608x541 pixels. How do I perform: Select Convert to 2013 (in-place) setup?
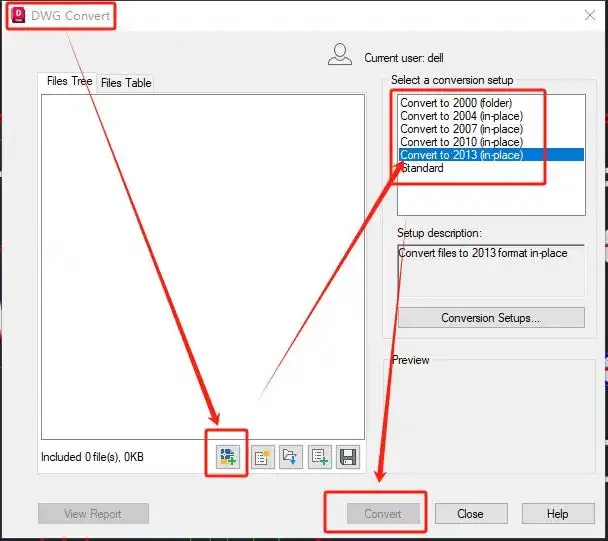[461, 155]
